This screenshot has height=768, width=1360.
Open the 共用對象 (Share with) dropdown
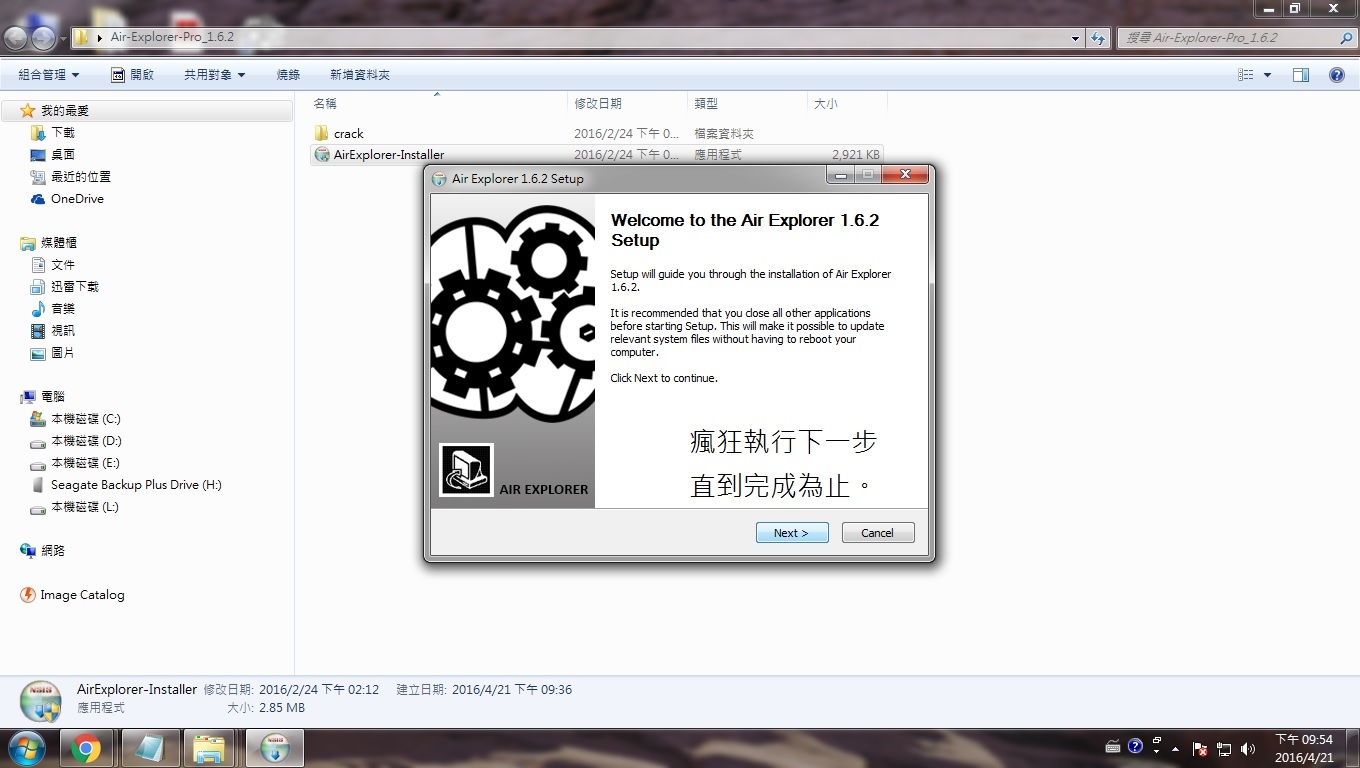click(x=214, y=75)
